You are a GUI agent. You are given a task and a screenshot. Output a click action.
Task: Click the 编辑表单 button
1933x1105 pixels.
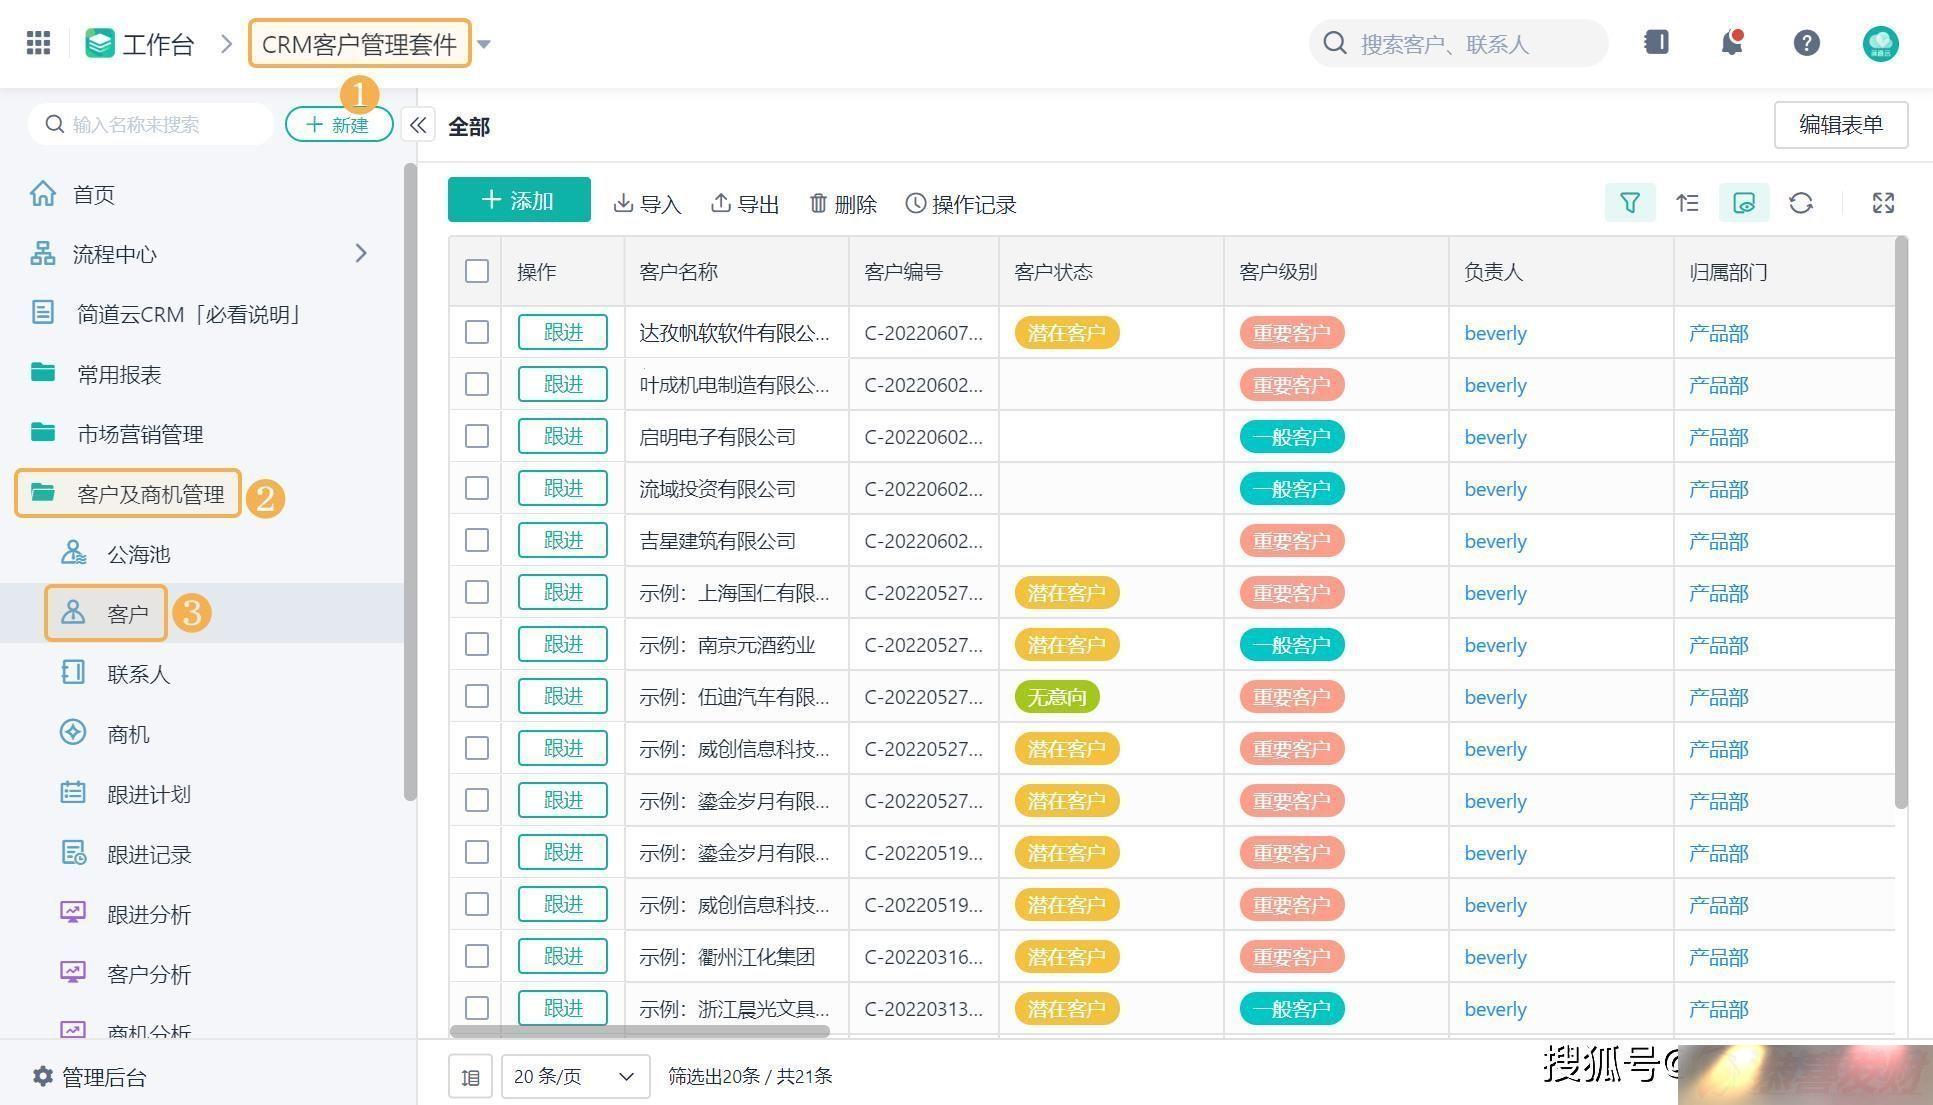coord(1841,125)
